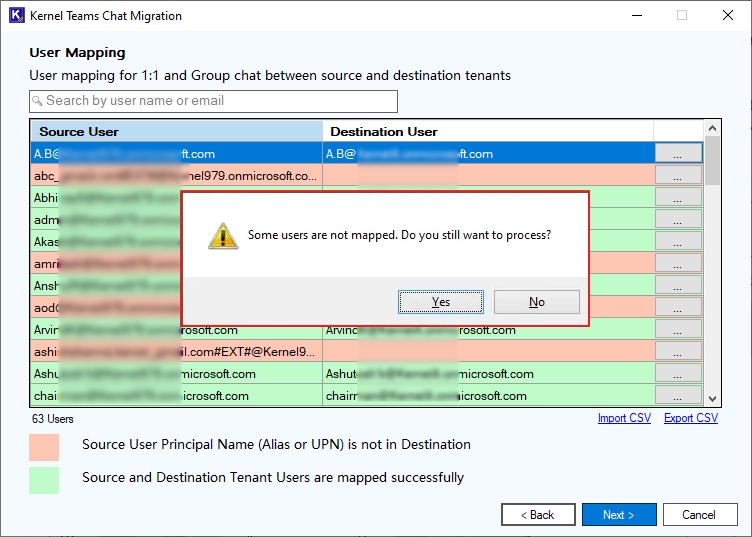Image resolution: width=752 pixels, height=537 pixels.
Task: Click the warning icon in the dialog
Action: [223, 236]
